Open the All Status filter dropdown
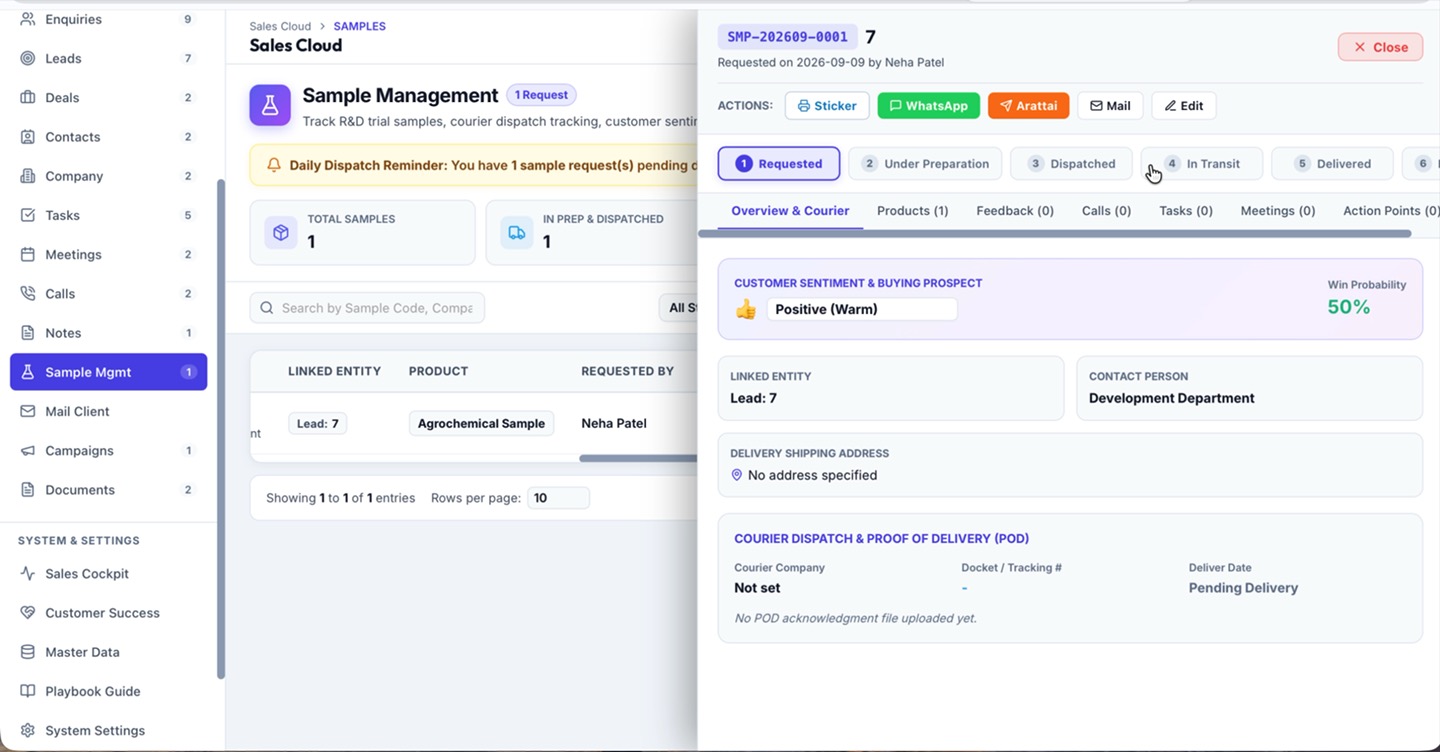The width and height of the screenshot is (1440, 752). pyautogui.click(x=679, y=308)
